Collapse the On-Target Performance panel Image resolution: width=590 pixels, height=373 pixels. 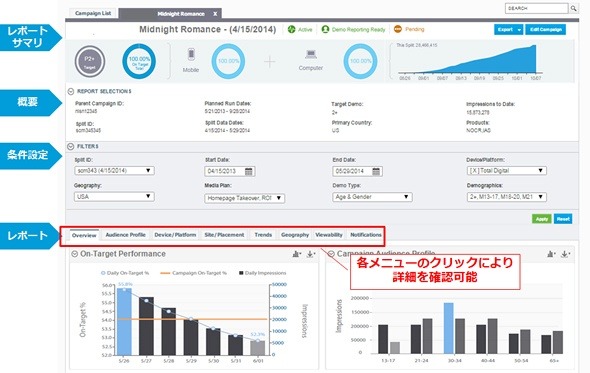click(x=75, y=254)
